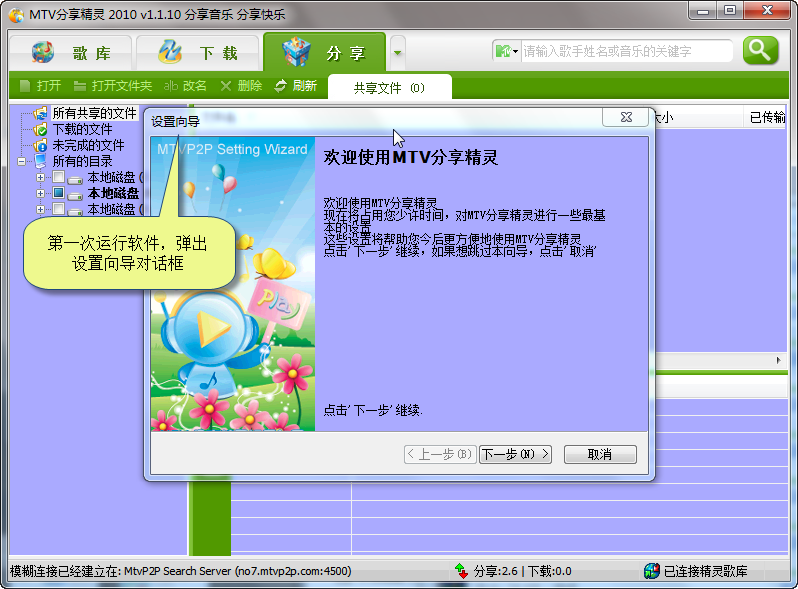Expand the first 本地磁盘 drive node
Viewport: 798px width, 589px height.
pos(40,178)
